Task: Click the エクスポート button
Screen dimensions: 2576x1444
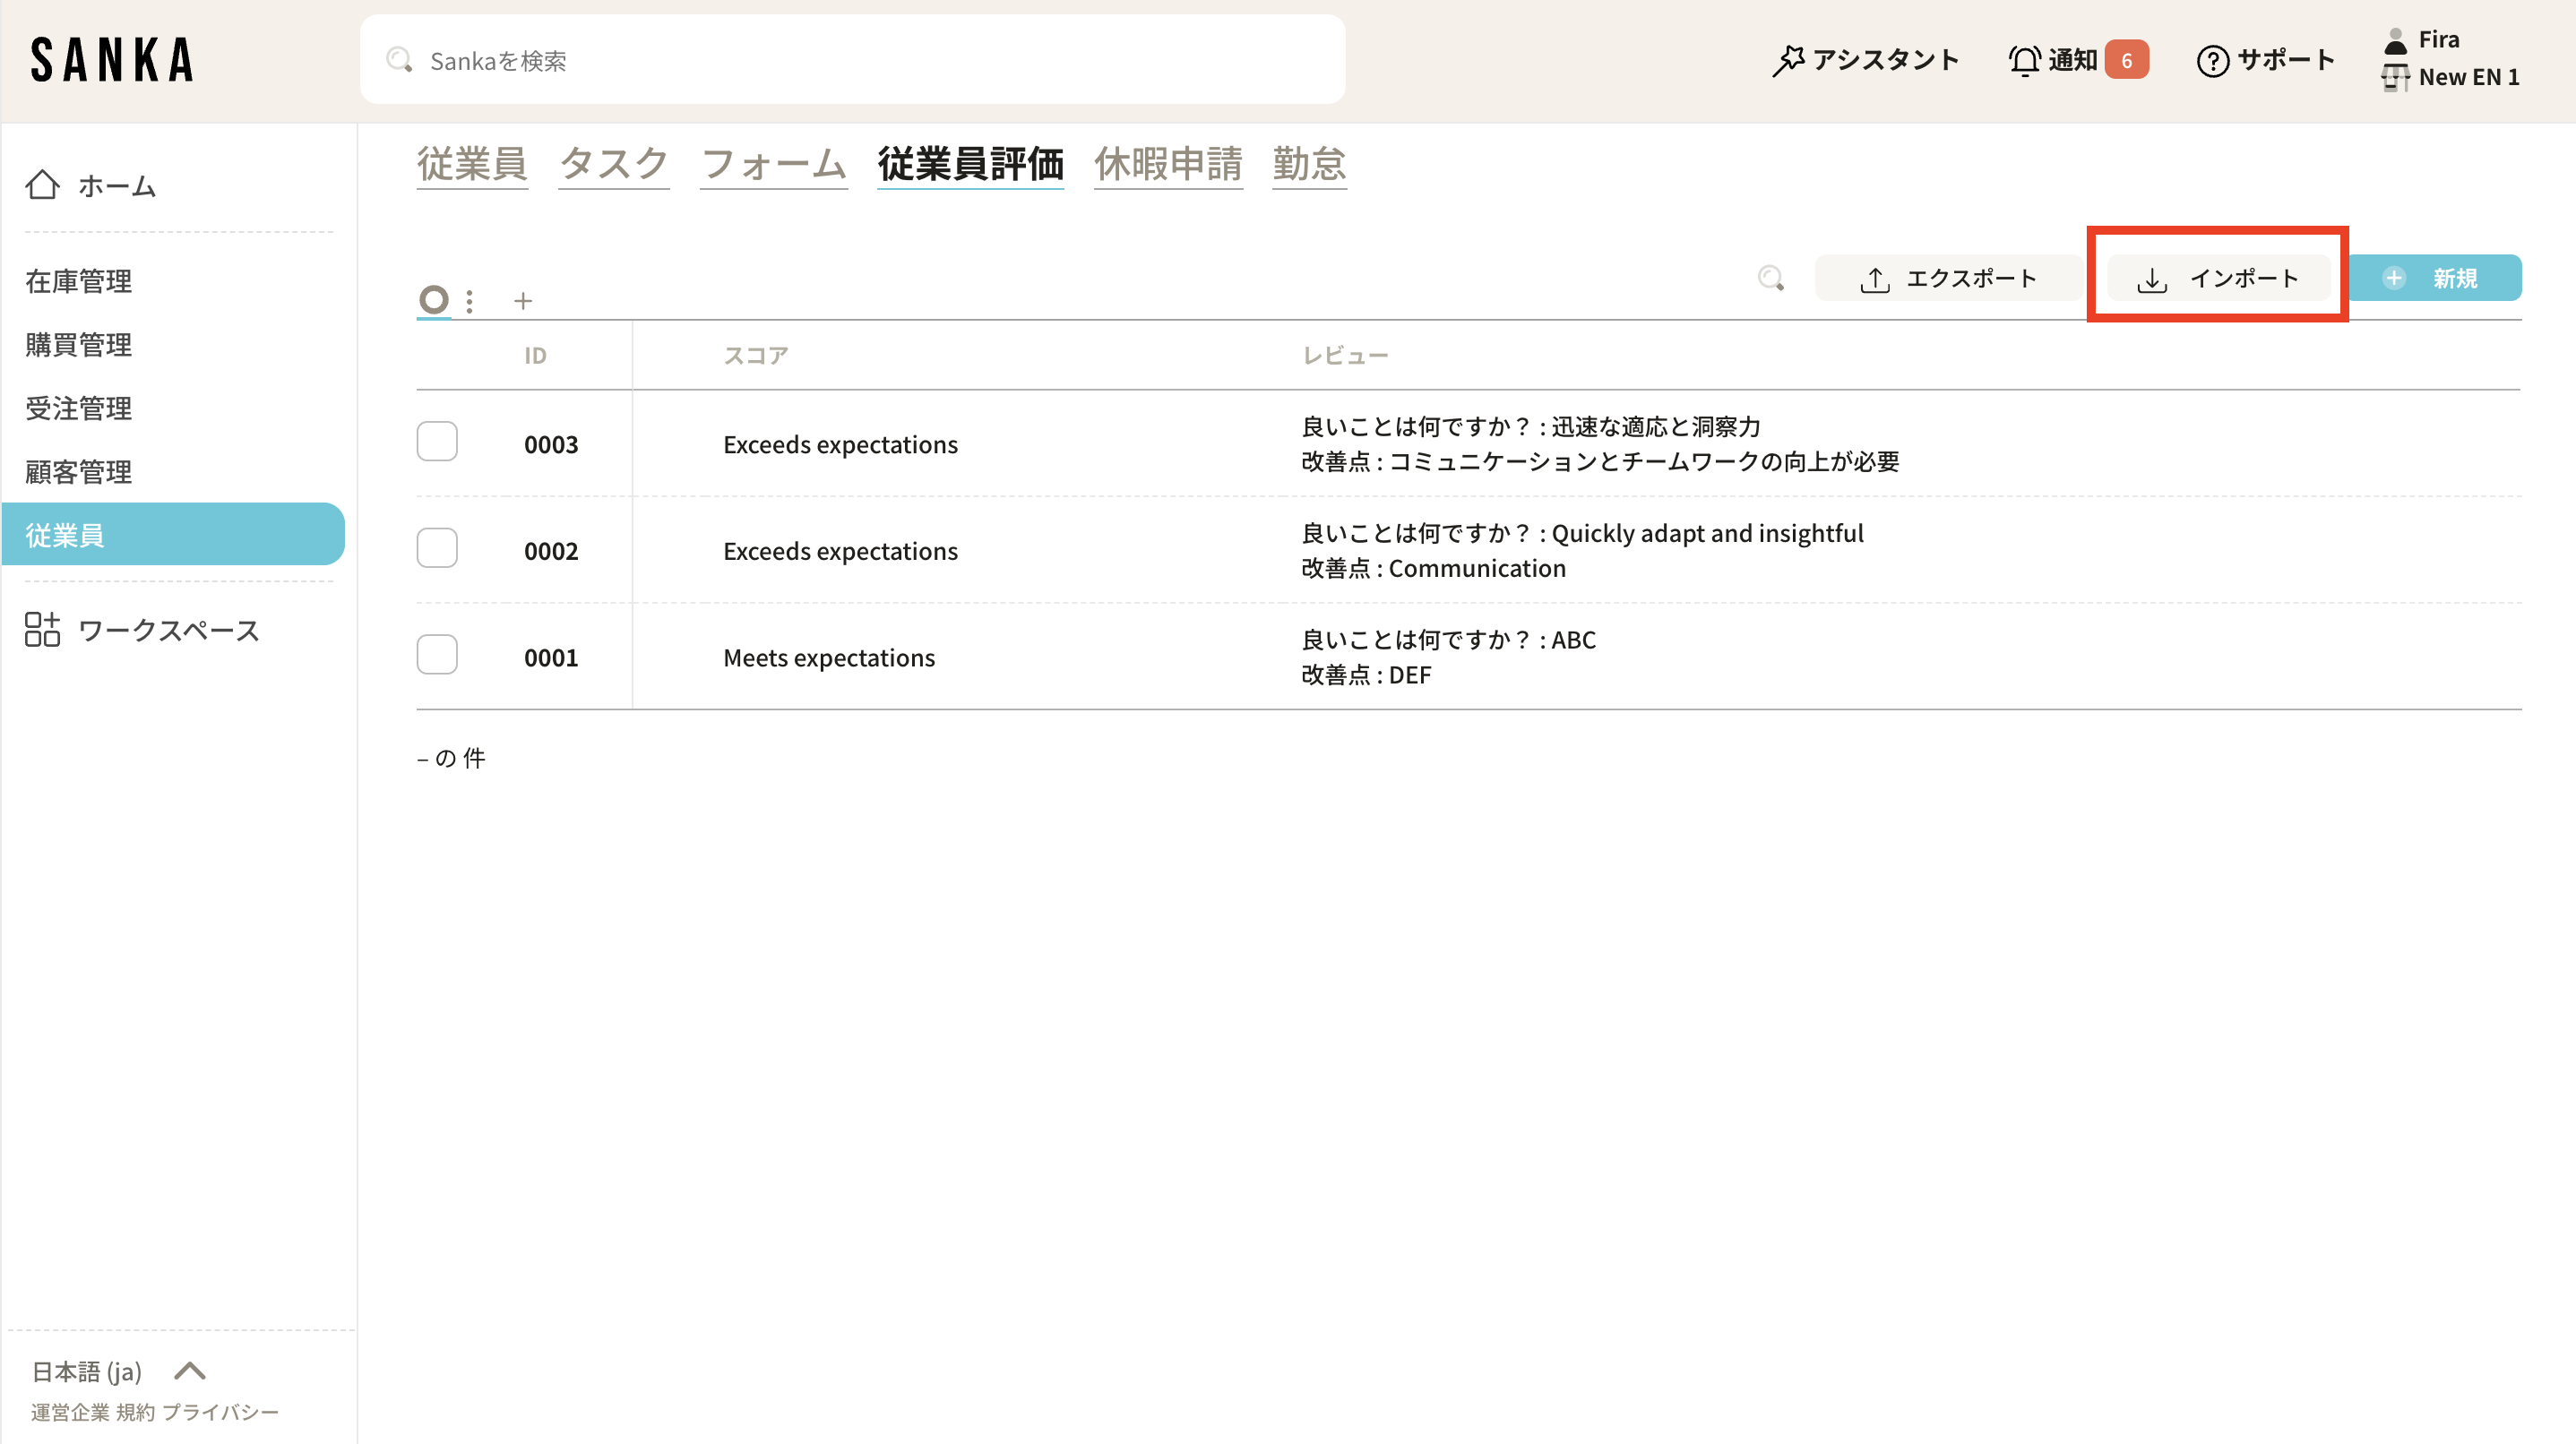Action: (1948, 278)
